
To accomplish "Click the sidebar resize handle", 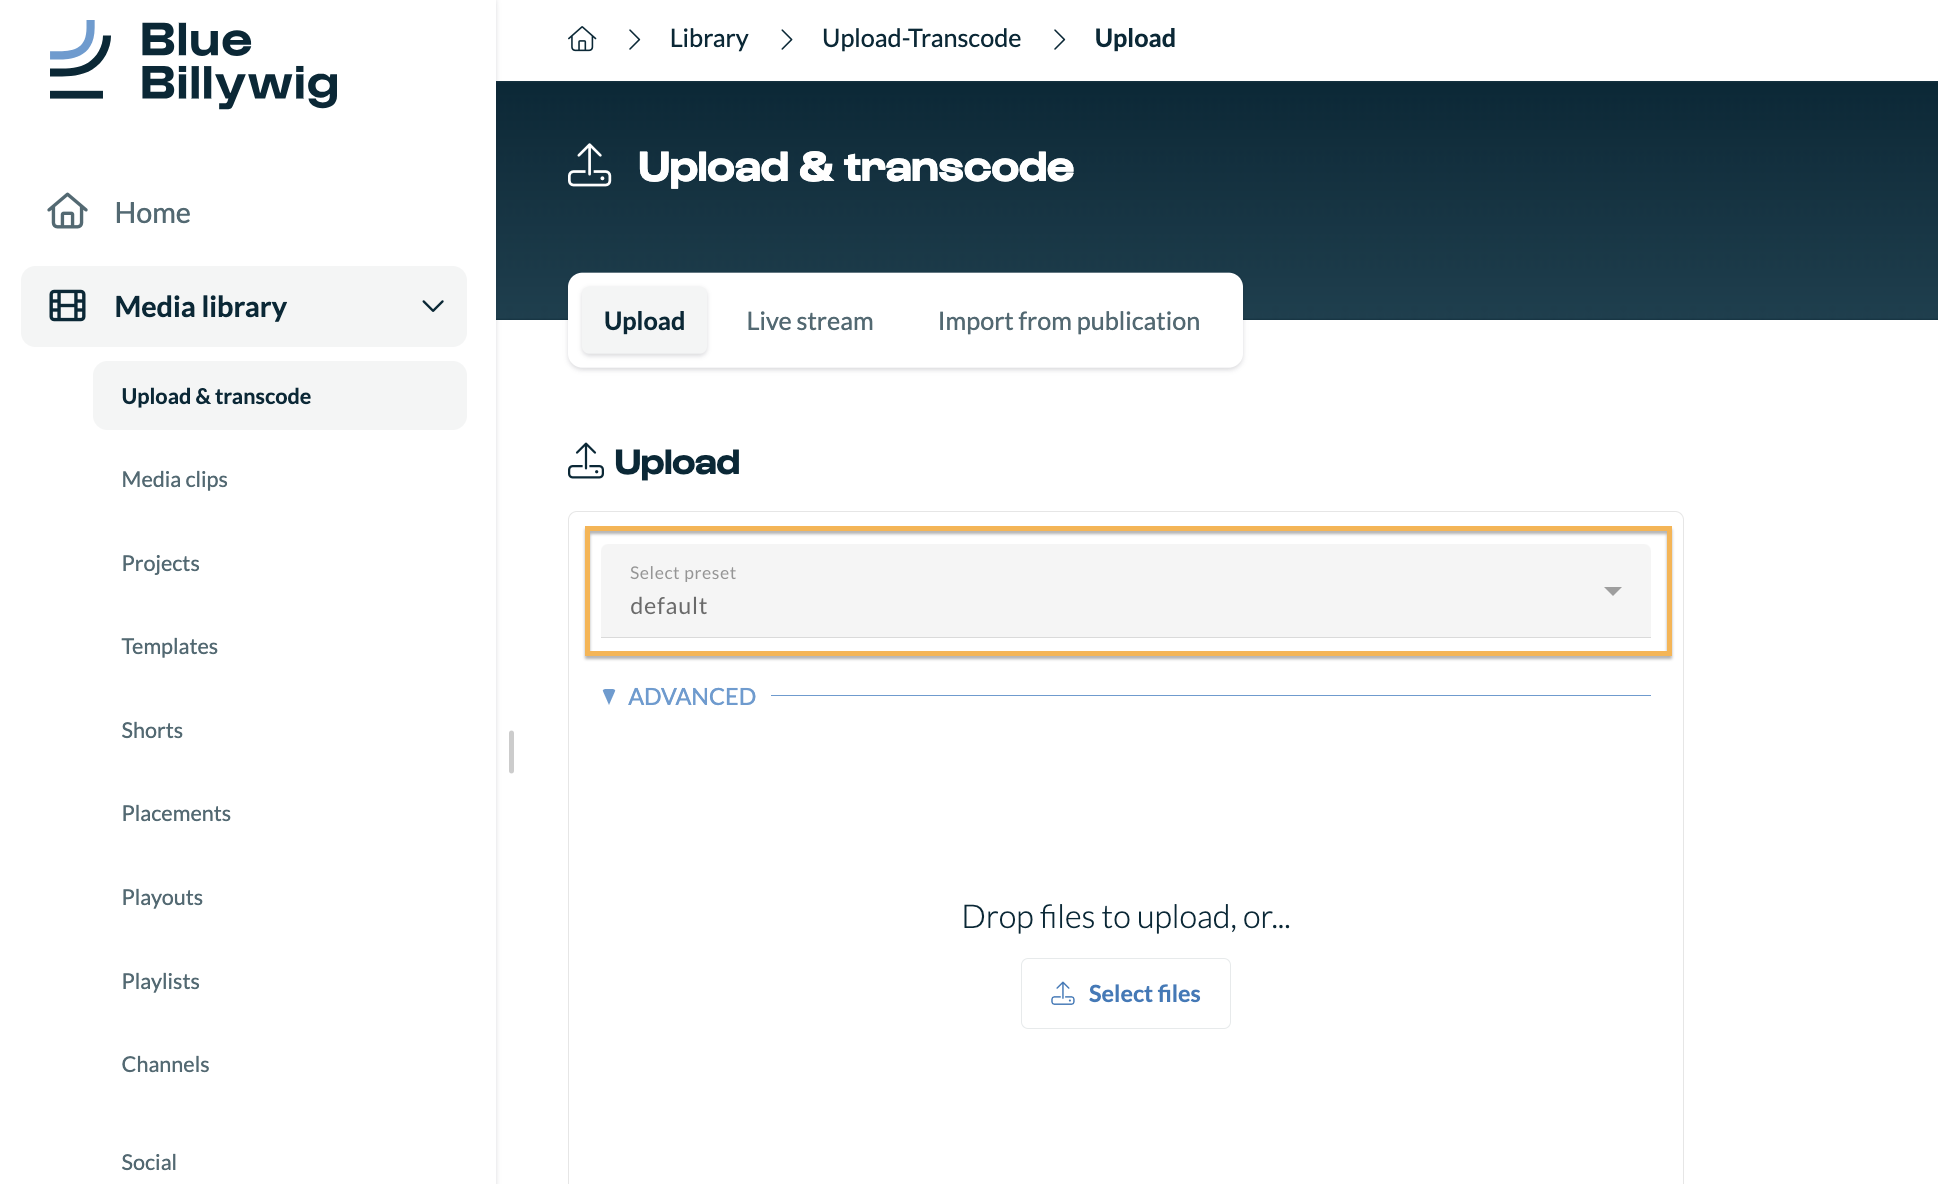I will tap(511, 752).
